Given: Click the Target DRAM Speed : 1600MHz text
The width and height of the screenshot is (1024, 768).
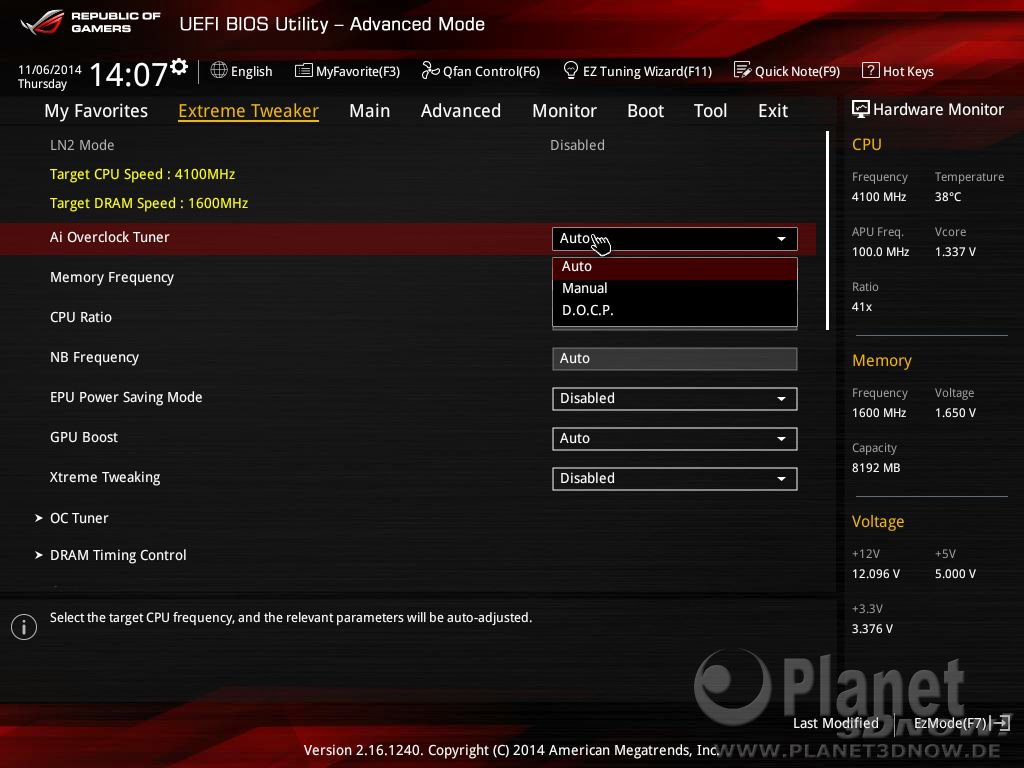Looking at the screenshot, I should 149,203.
